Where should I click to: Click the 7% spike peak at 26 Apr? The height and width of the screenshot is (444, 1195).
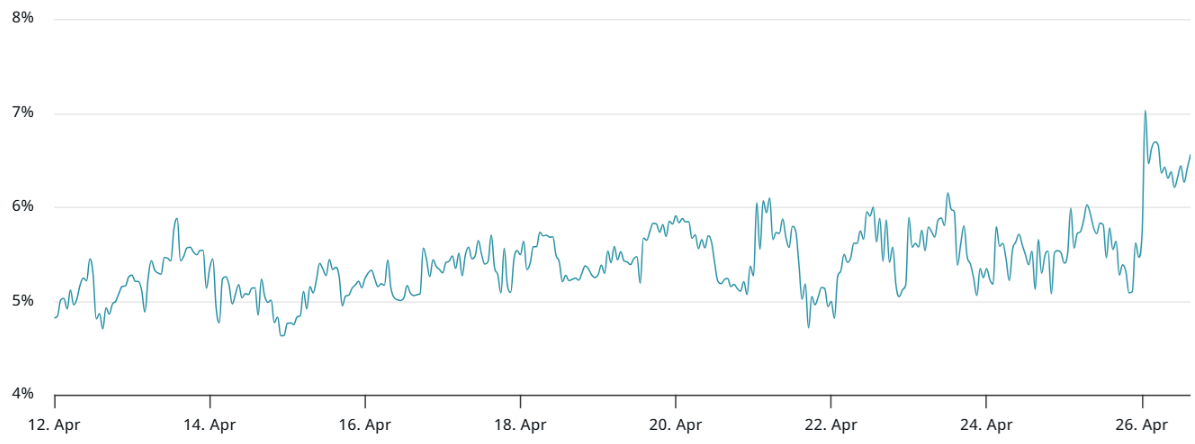[x=1145, y=111]
